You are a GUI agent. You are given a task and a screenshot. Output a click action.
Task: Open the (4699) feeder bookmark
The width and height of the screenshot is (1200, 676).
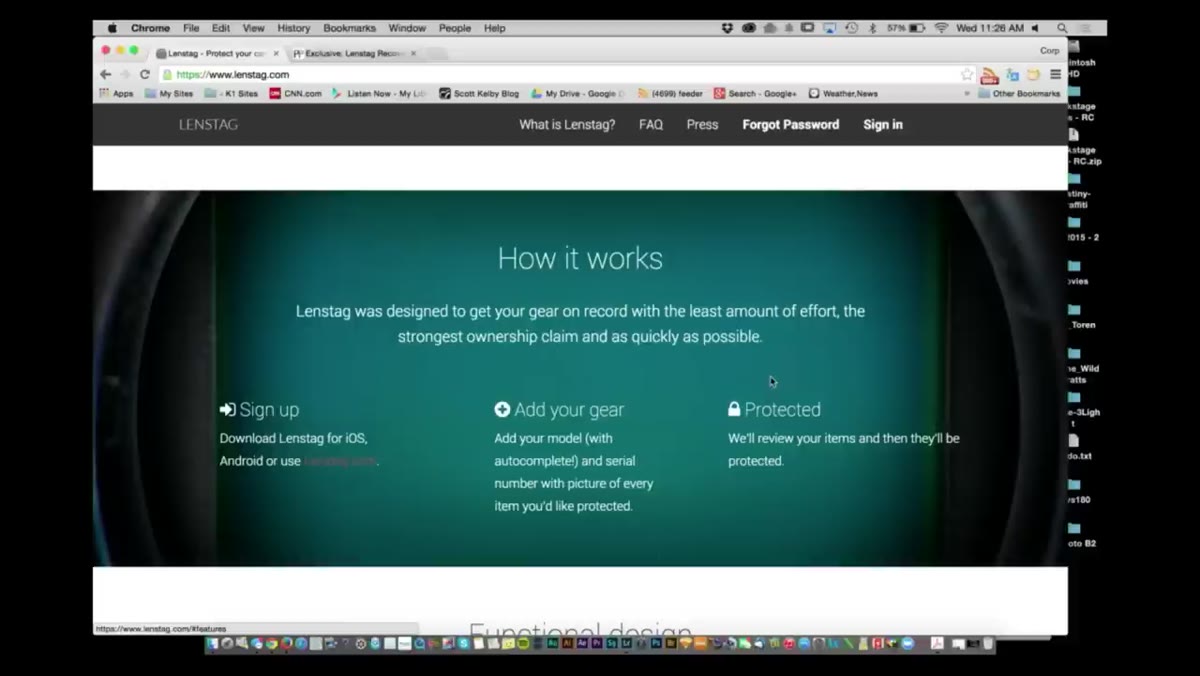[670, 93]
